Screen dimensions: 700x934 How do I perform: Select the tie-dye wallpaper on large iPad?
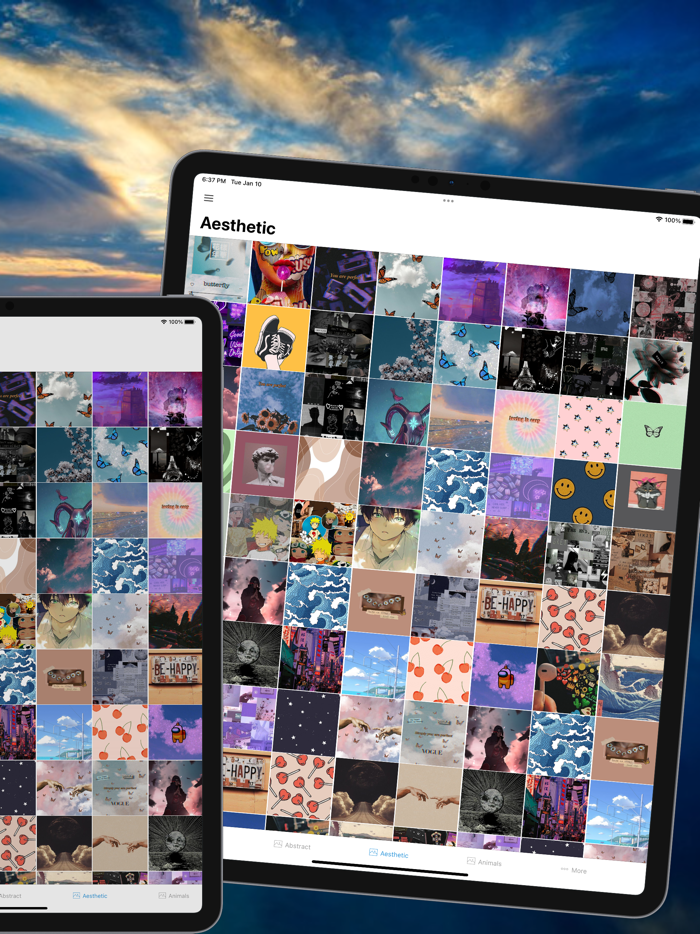[525, 422]
